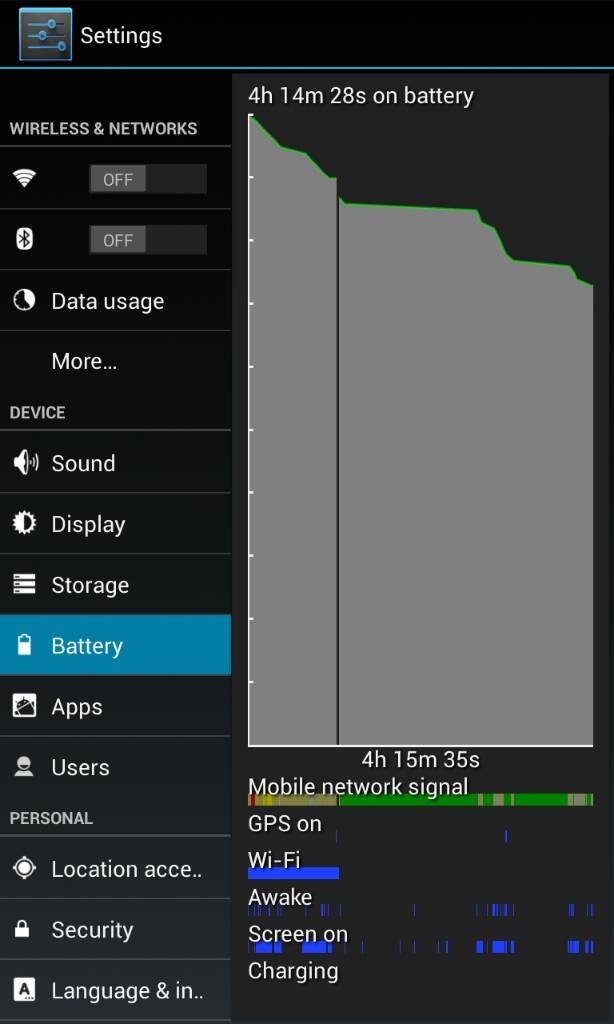Viewport: 614px width, 1024px height.
Task: Open the Users settings entry
Action: (x=115, y=767)
